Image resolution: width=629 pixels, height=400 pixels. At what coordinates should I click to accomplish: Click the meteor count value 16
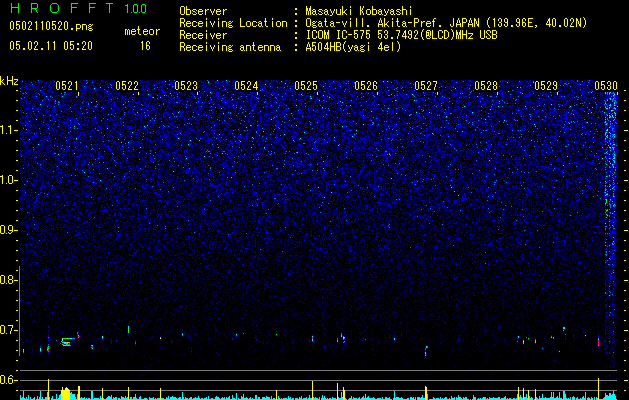click(x=145, y=46)
